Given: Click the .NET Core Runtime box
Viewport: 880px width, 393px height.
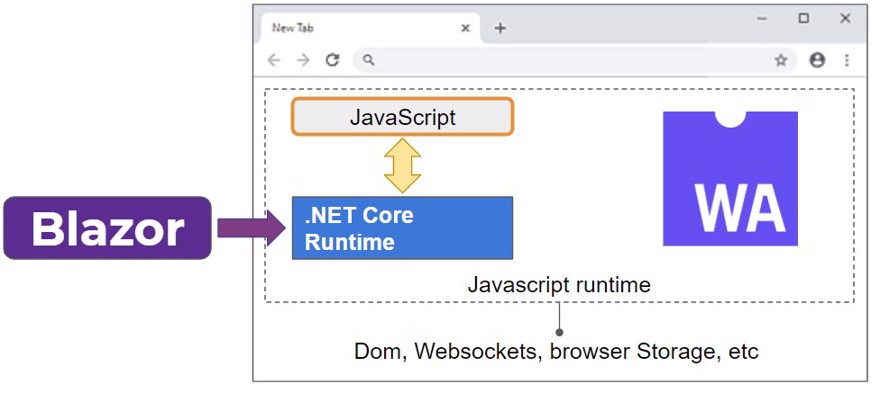Looking at the screenshot, I should pos(402,228).
